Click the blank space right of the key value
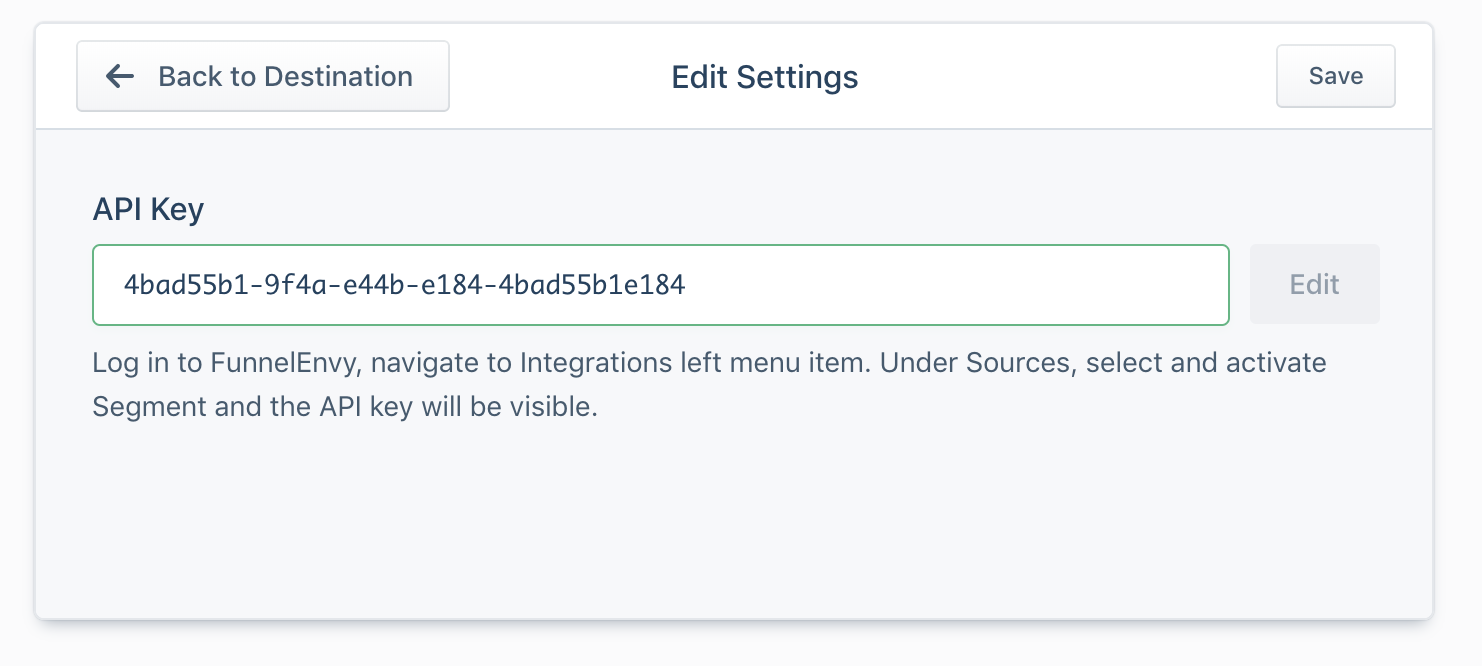Image resolution: width=1482 pixels, height=666 pixels. click(x=950, y=285)
